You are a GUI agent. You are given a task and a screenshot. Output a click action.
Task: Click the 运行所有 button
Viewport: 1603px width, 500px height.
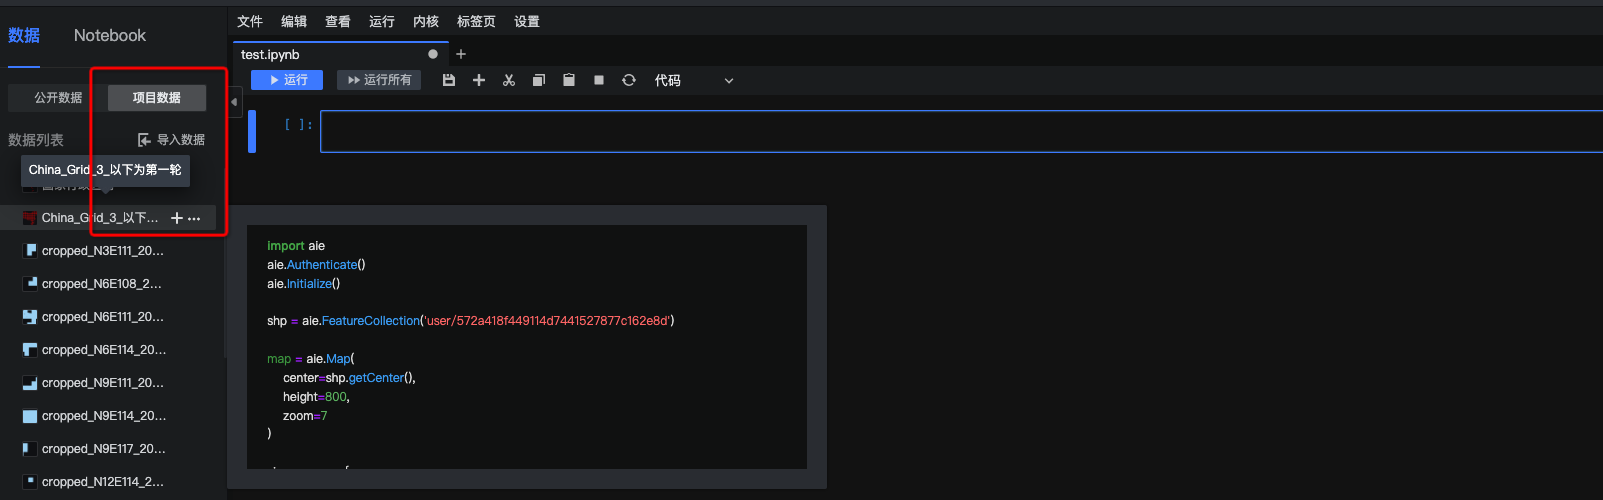point(379,80)
